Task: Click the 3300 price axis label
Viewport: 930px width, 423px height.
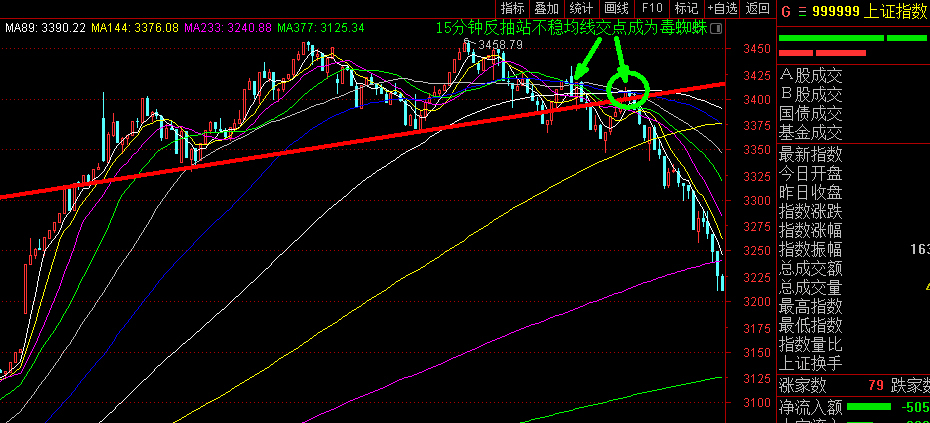Action: click(x=757, y=201)
